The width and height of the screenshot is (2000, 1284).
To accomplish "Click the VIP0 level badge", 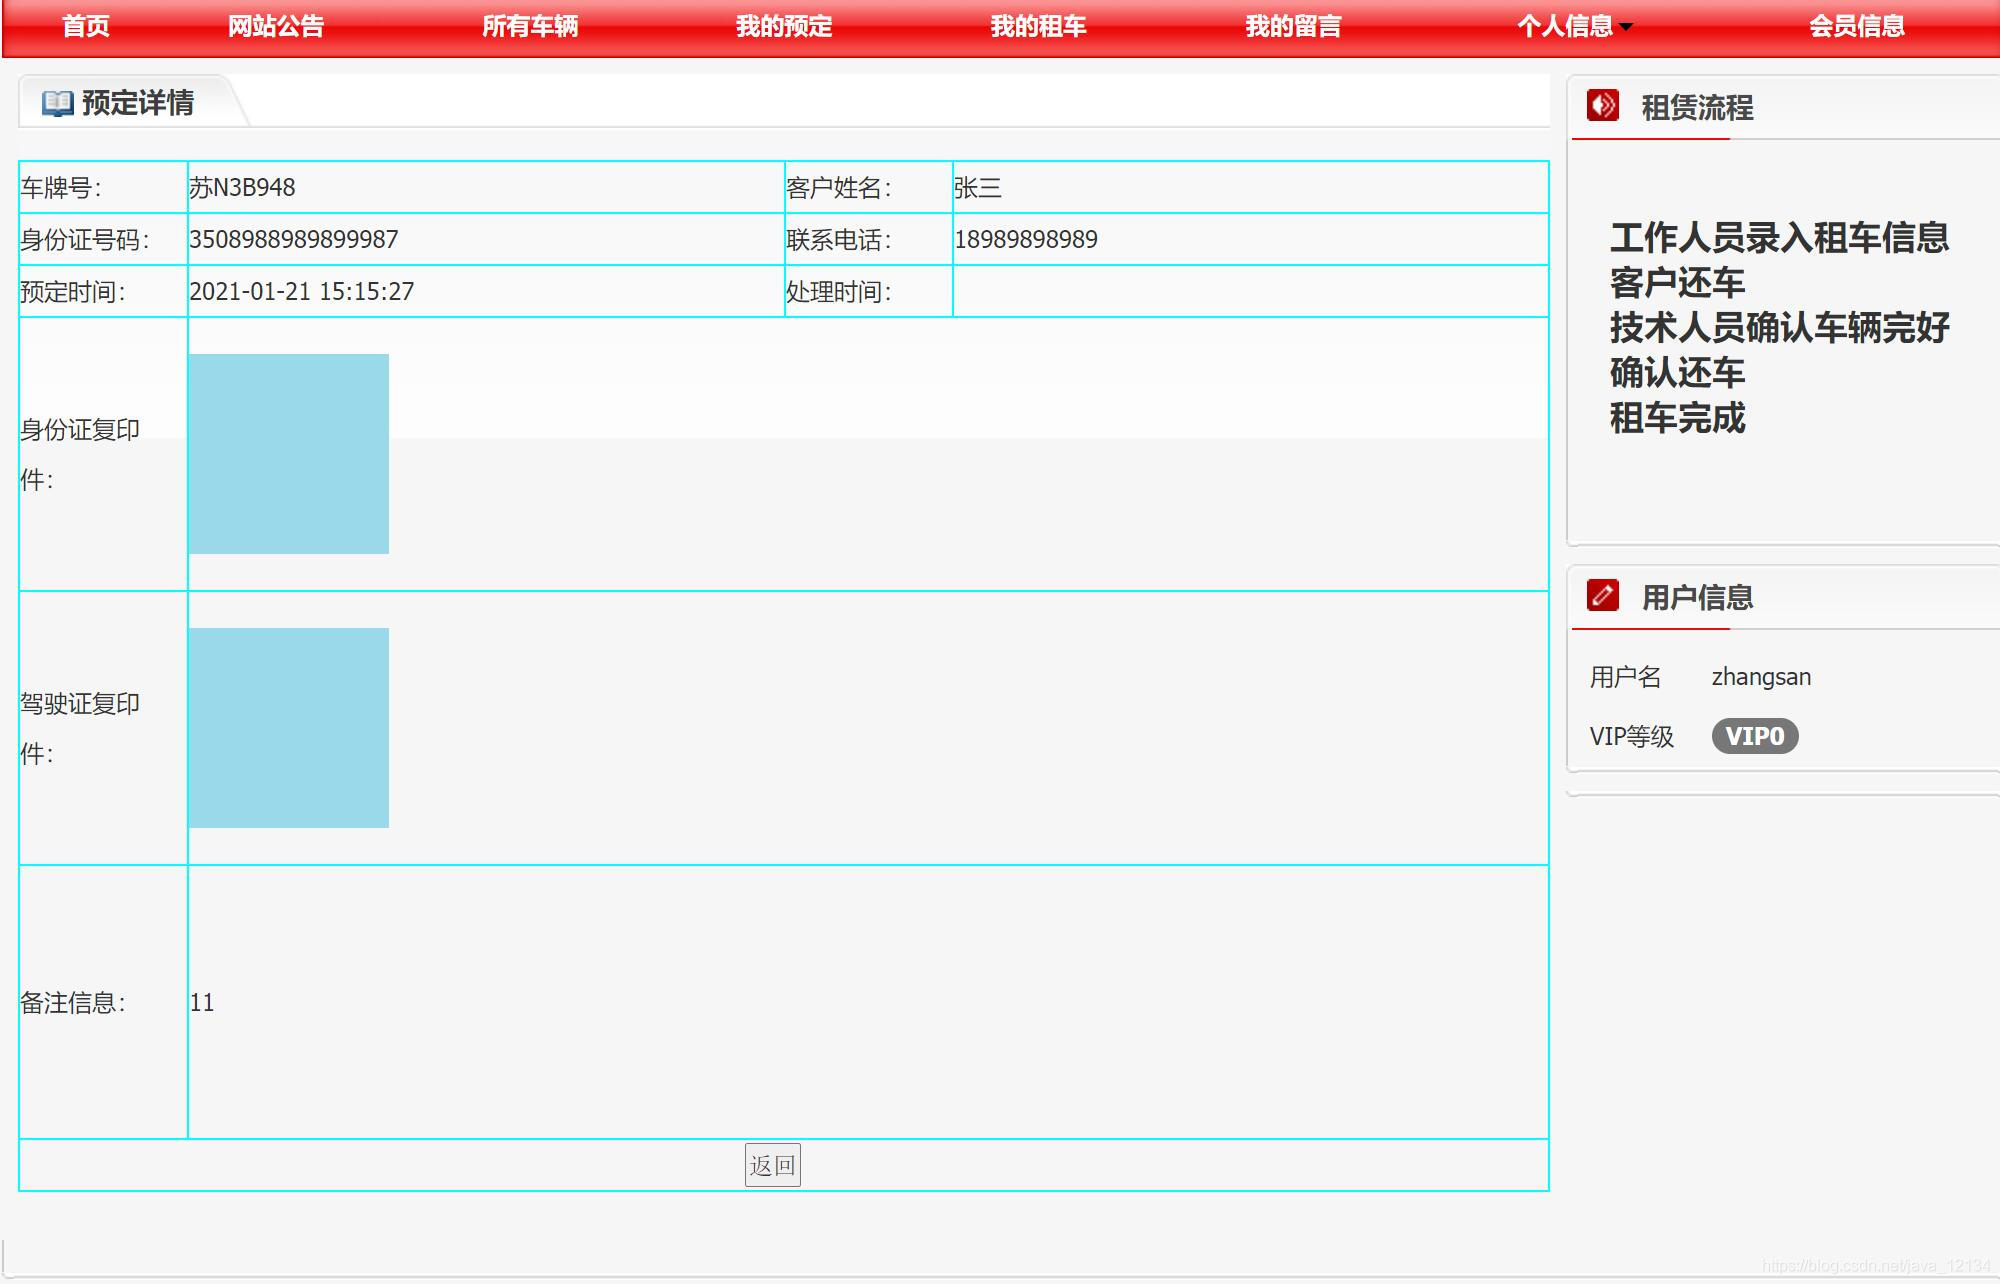I will [x=1755, y=736].
